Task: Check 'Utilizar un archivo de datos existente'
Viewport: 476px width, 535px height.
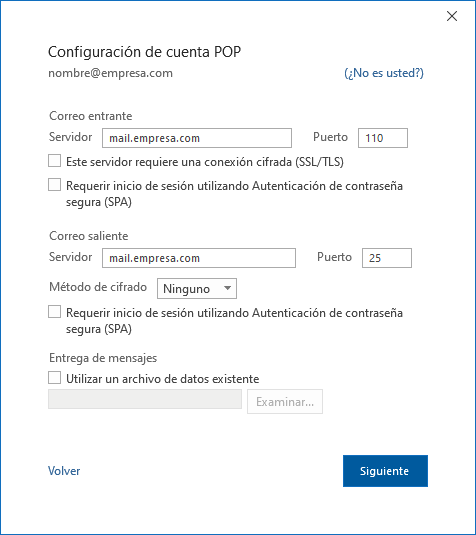Action: 55,378
